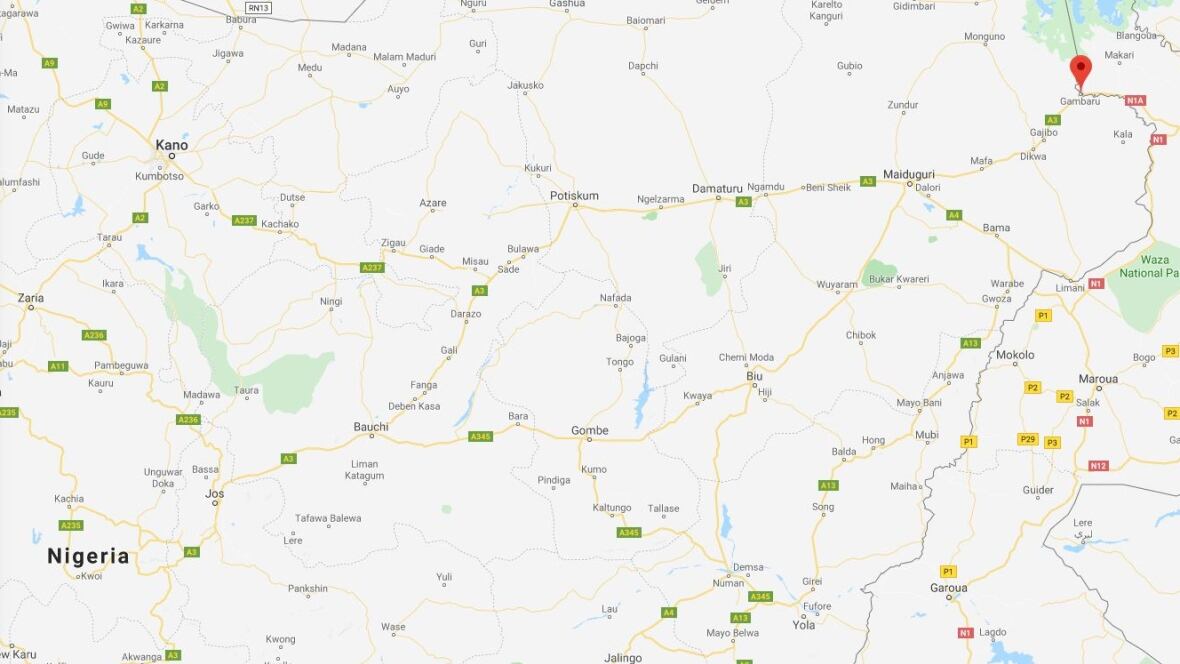The width and height of the screenshot is (1180, 664).
Task: Select the Yola city label
Action: tap(804, 624)
